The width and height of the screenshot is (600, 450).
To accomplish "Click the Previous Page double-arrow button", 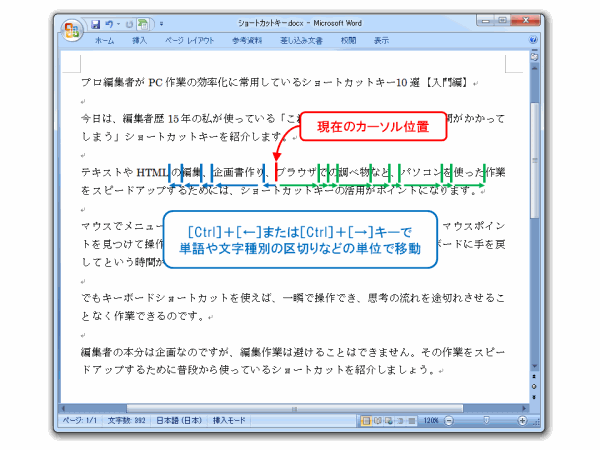I will pyautogui.click(x=534, y=377).
